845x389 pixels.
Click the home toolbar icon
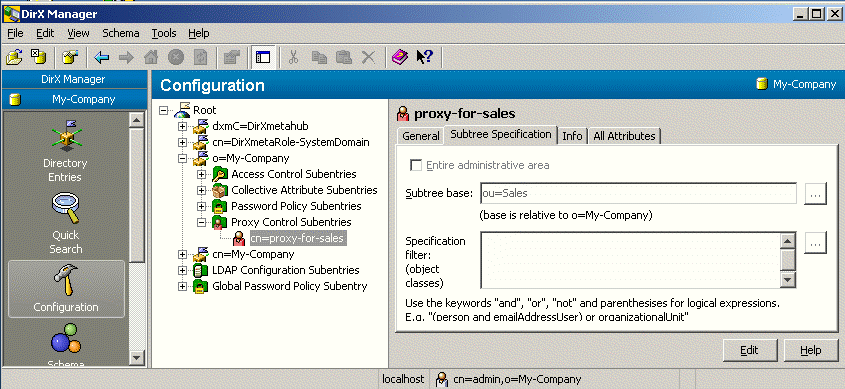[x=151, y=57]
